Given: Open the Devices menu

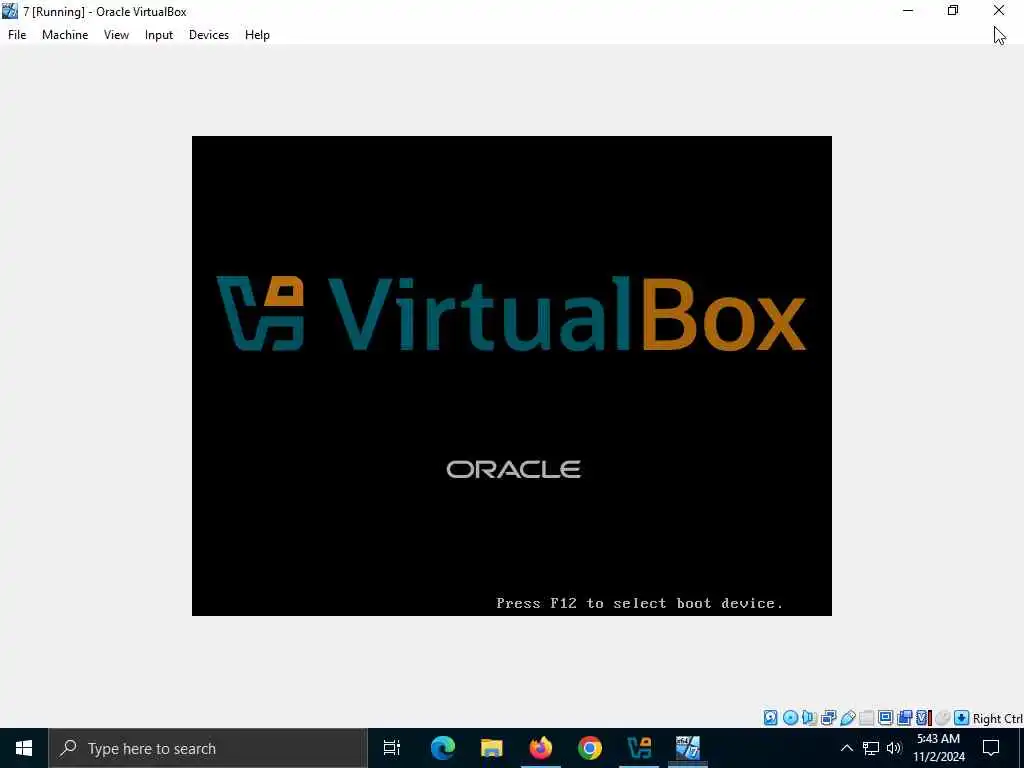Looking at the screenshot, I should (209, 35).
